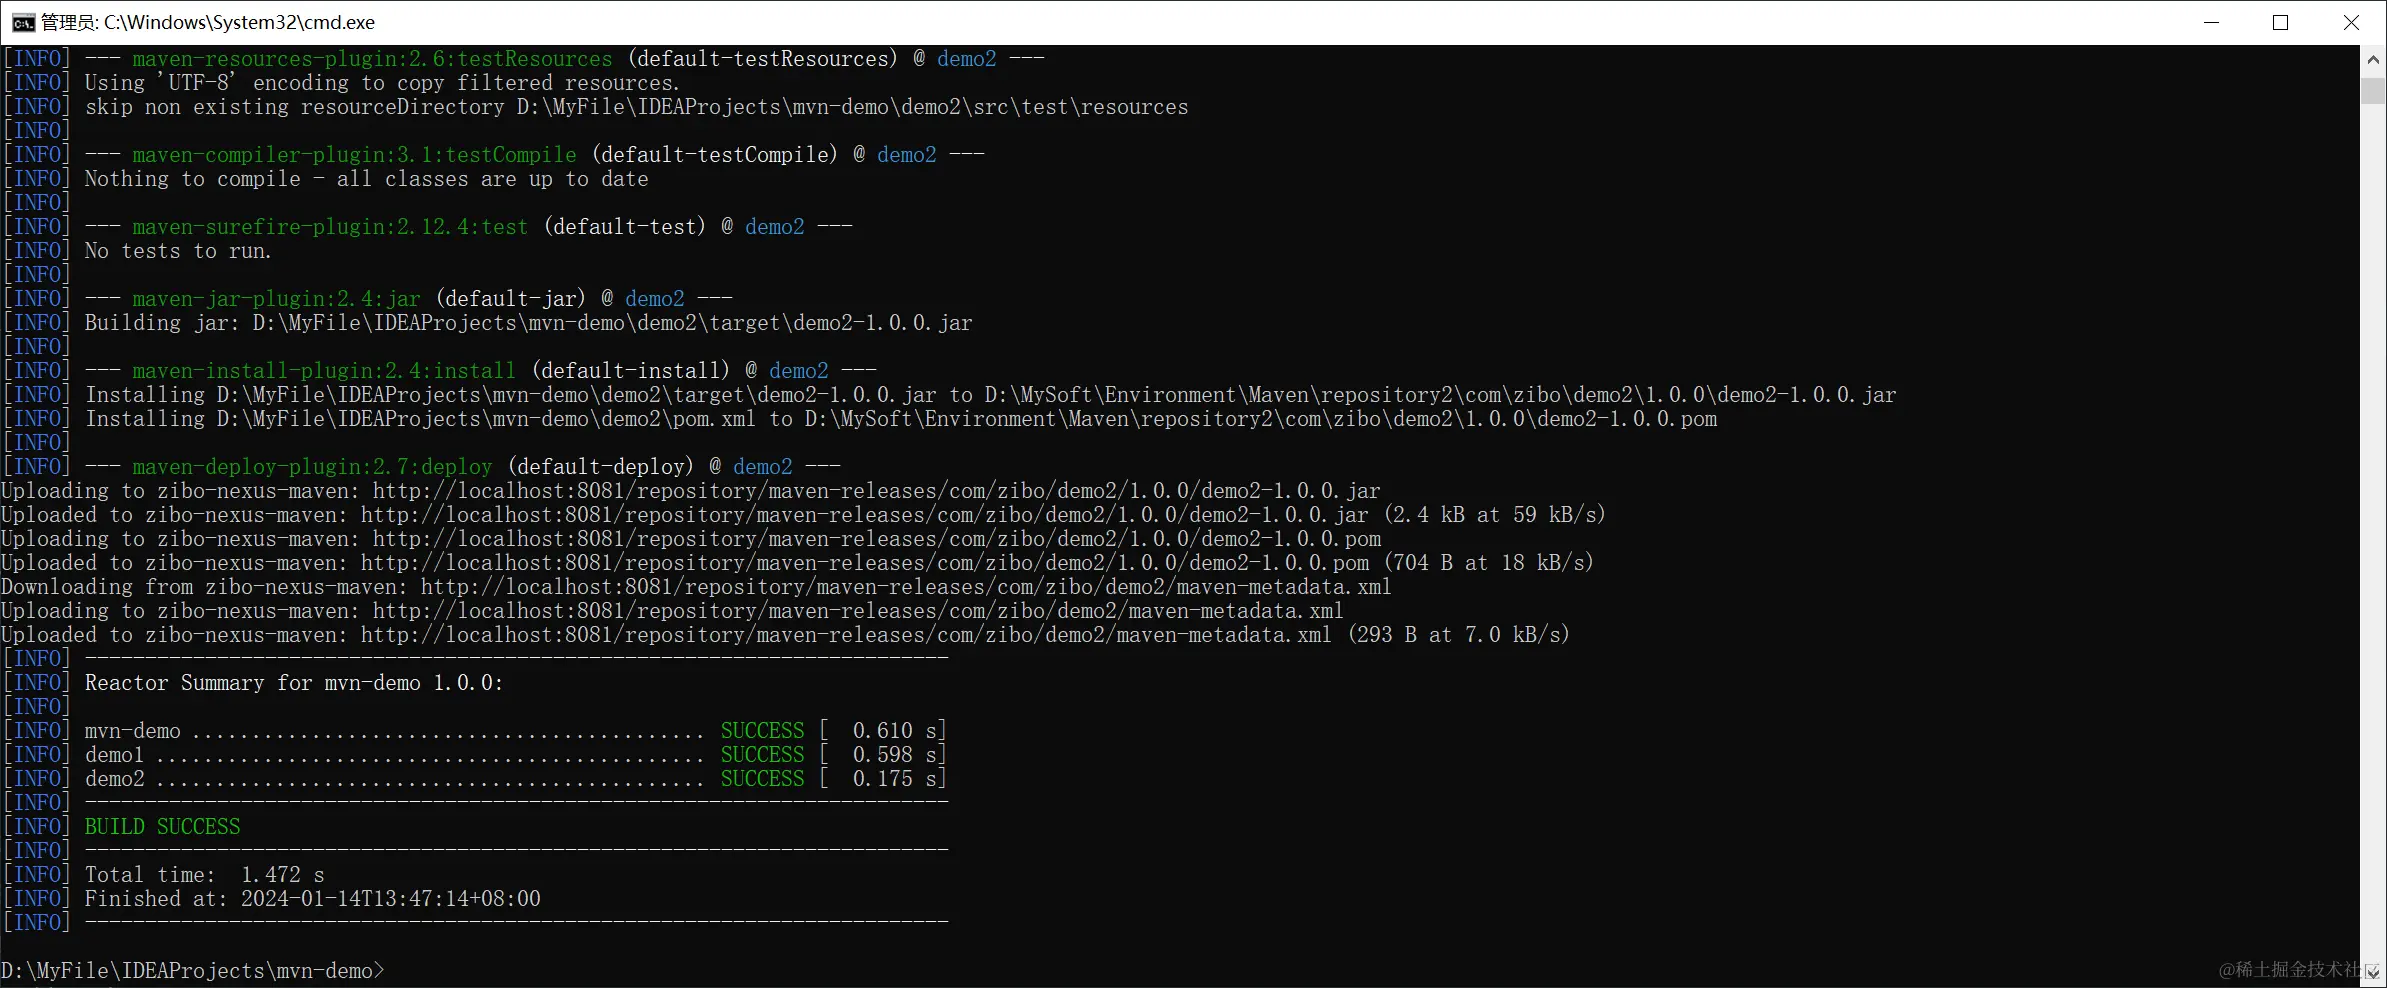This screenshot has width=2387, height=988.
Task: Click the 'Building jar:' output line
Action: tap(528, 323)
